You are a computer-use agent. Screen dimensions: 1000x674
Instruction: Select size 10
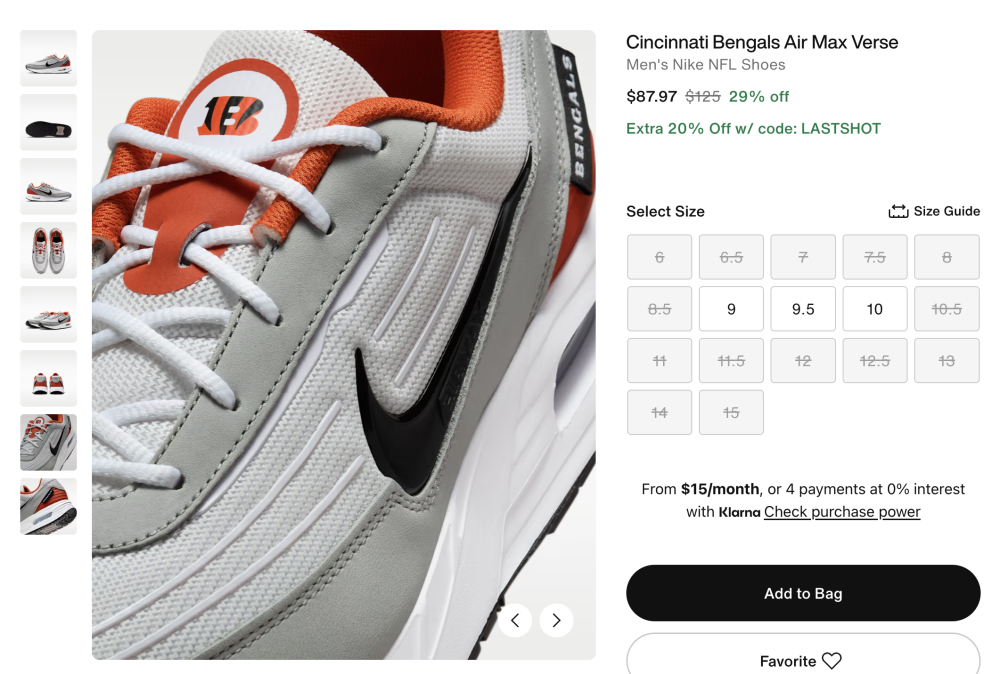coord(874,309)
